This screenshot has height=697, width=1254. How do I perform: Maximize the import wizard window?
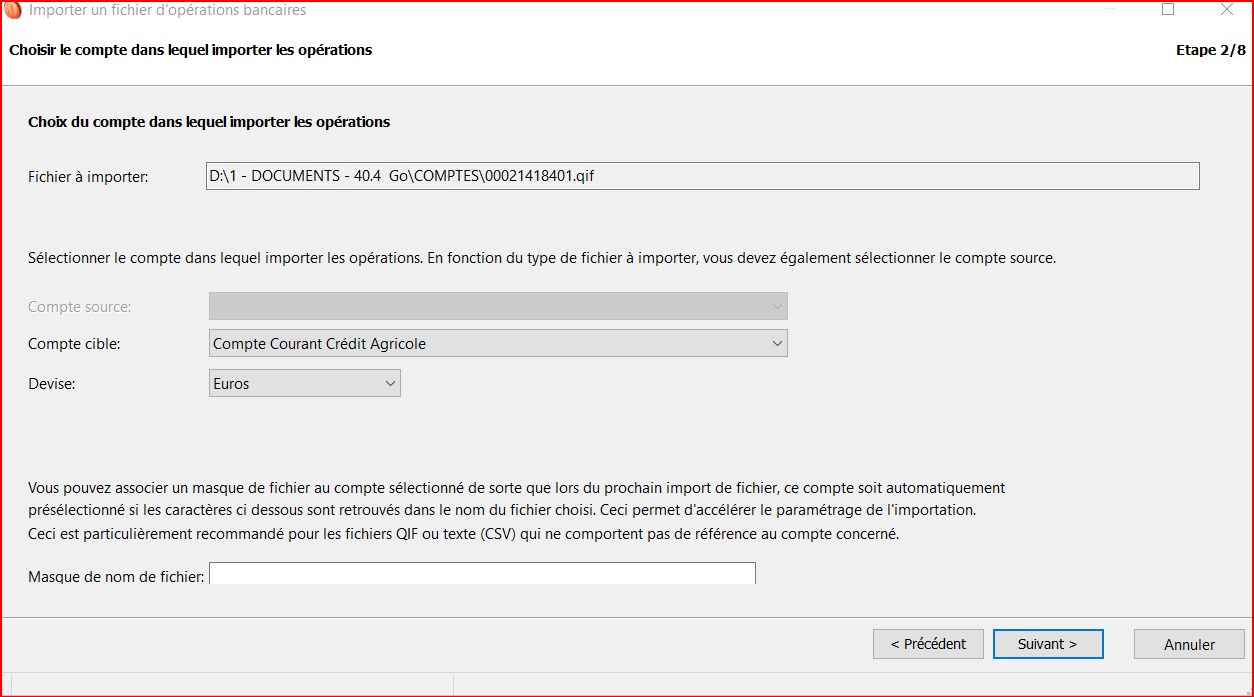[x=1168, y=9]
